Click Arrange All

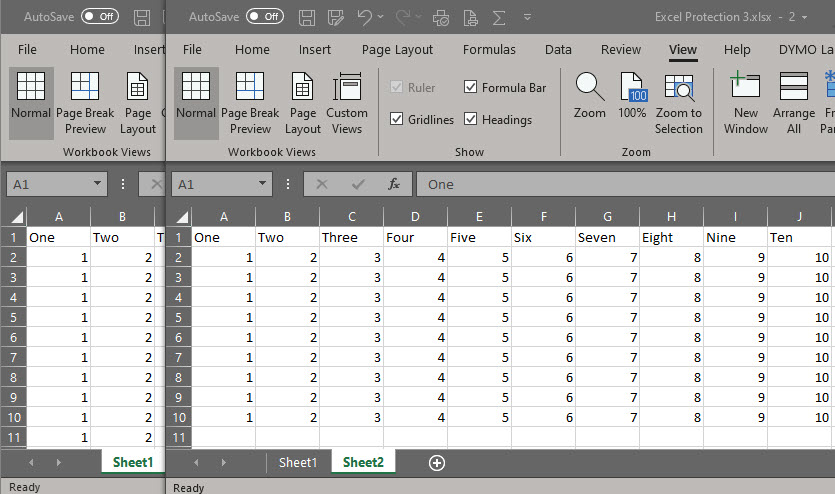point(793,103)
